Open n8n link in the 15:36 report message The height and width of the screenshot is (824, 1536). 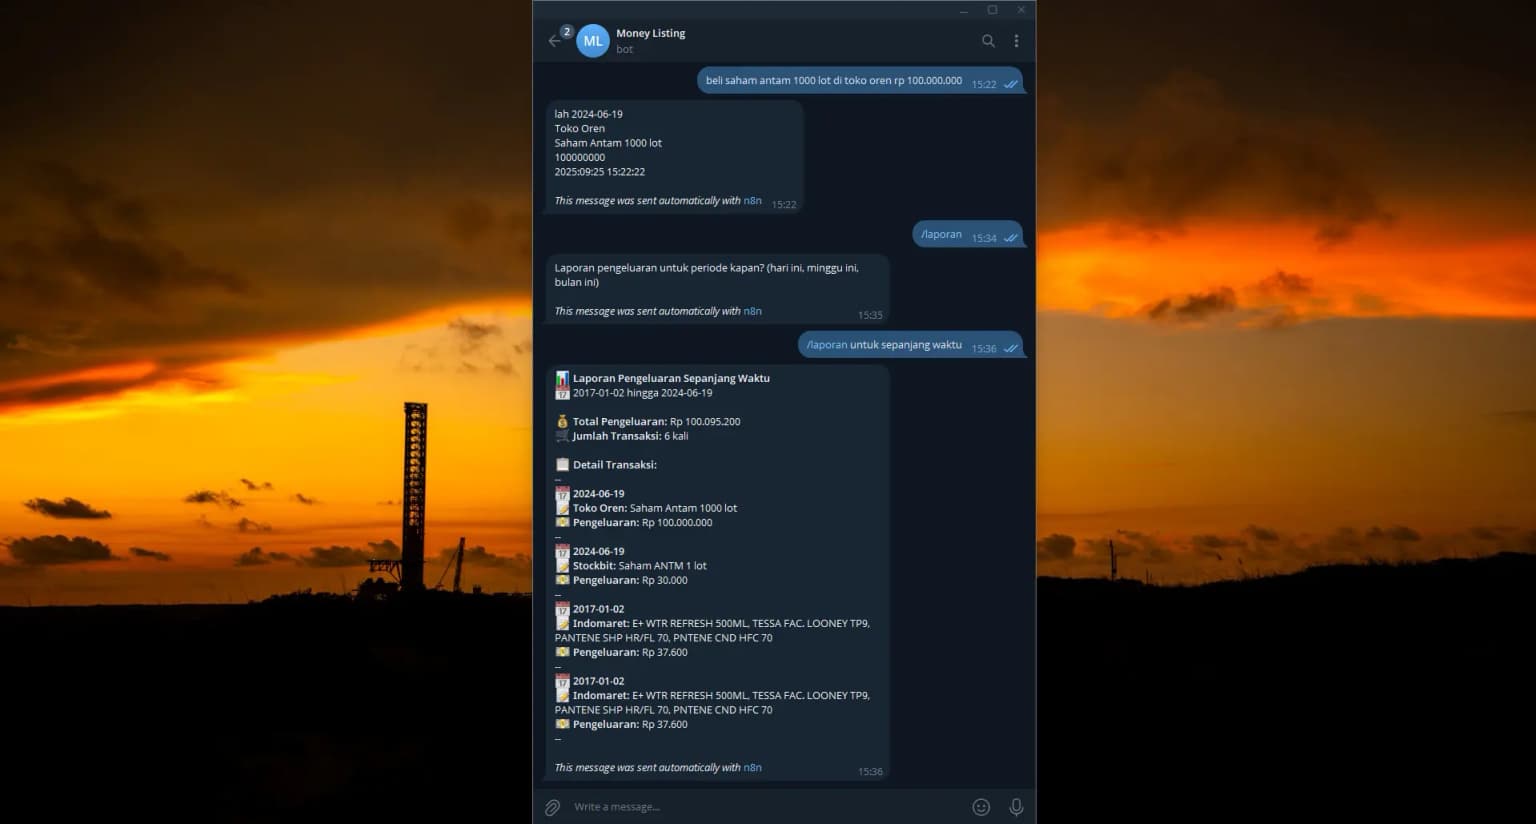click(753, 768)
